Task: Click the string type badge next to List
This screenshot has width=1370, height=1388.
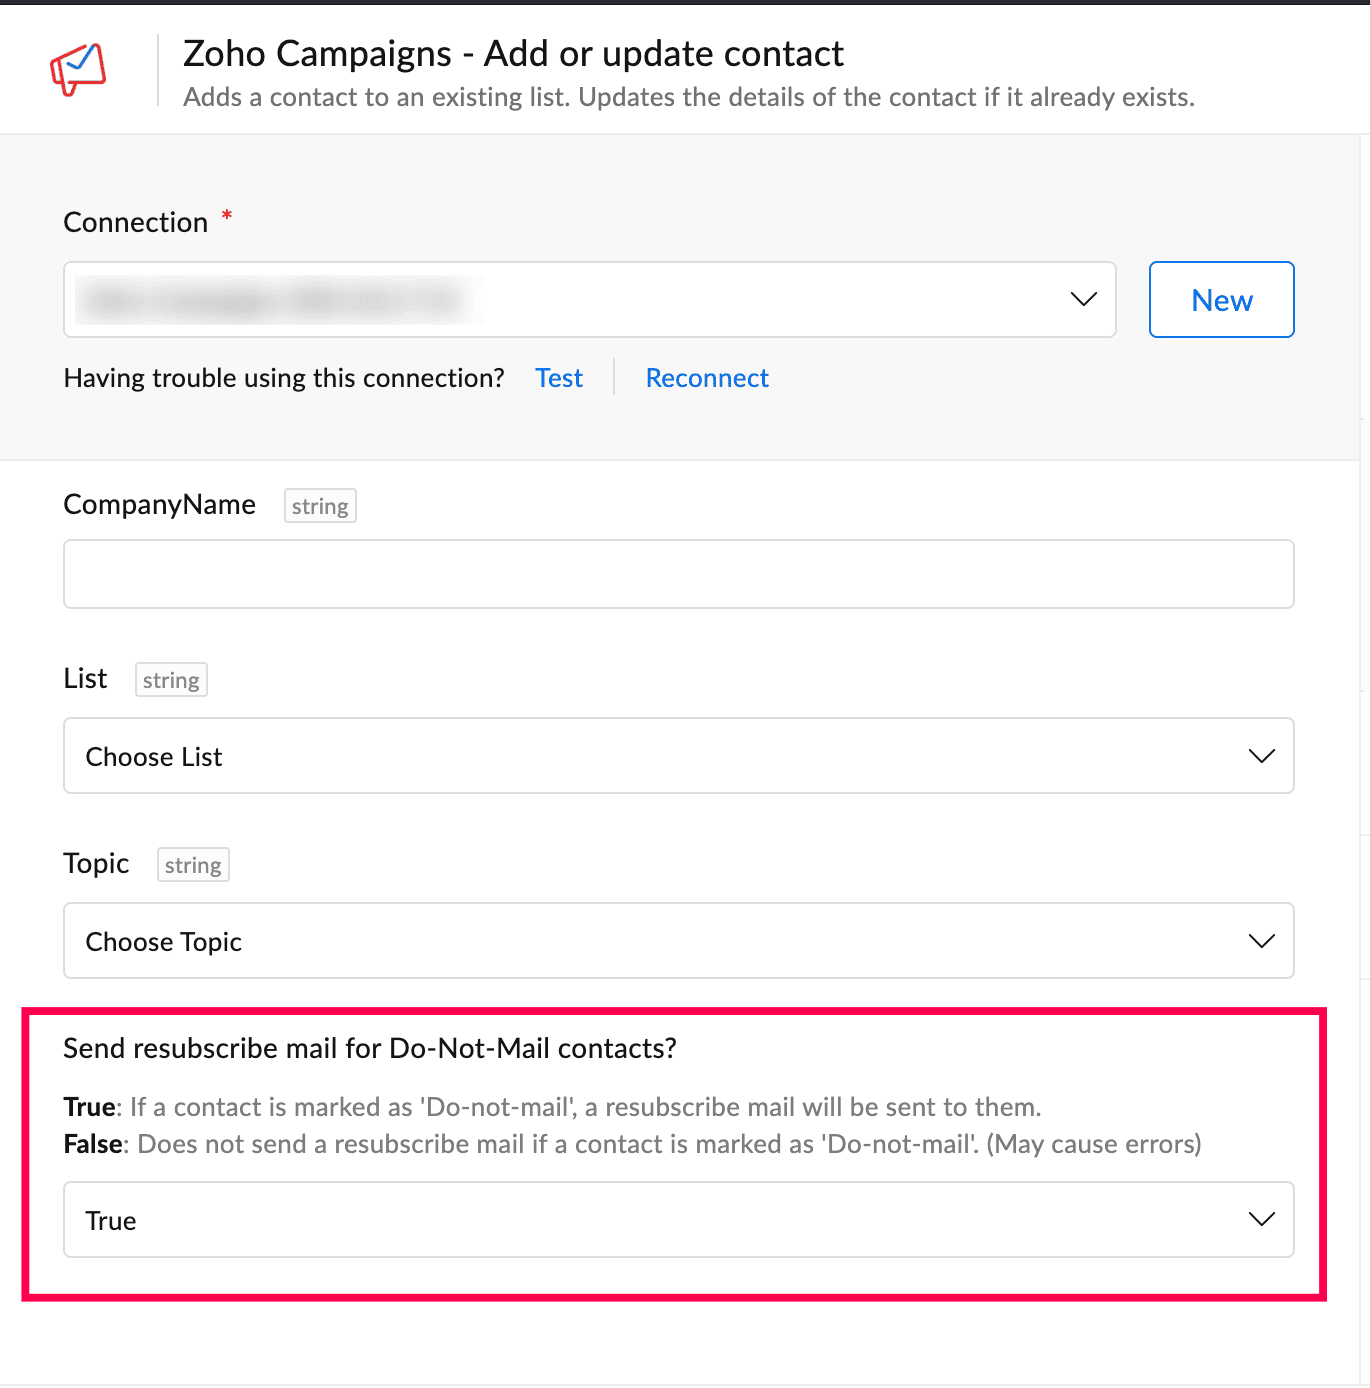Action: point(171,680)
